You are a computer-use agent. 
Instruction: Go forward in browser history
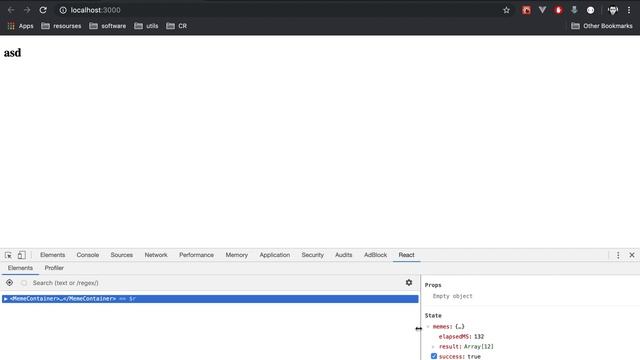coord(27,10)
